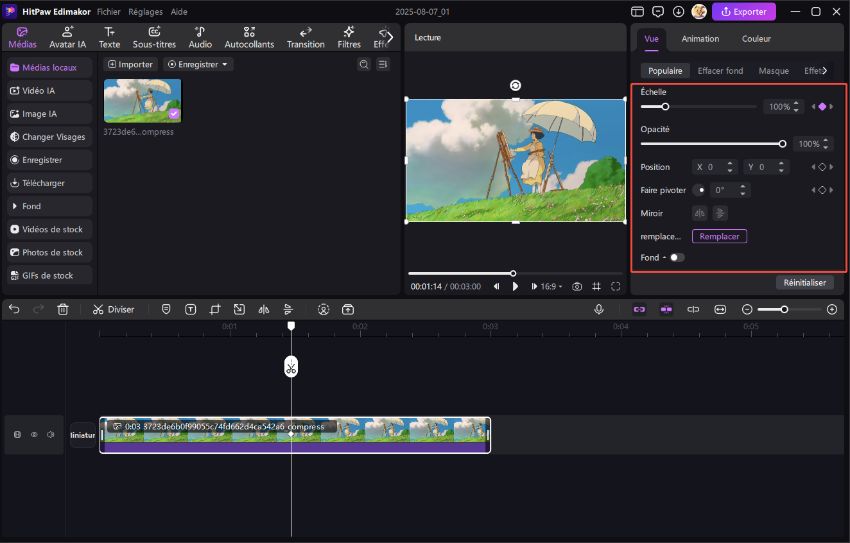Select Photos de stock
Image resolution: width=850 pixels, height=543 pixels.
[x=49, y=253]
